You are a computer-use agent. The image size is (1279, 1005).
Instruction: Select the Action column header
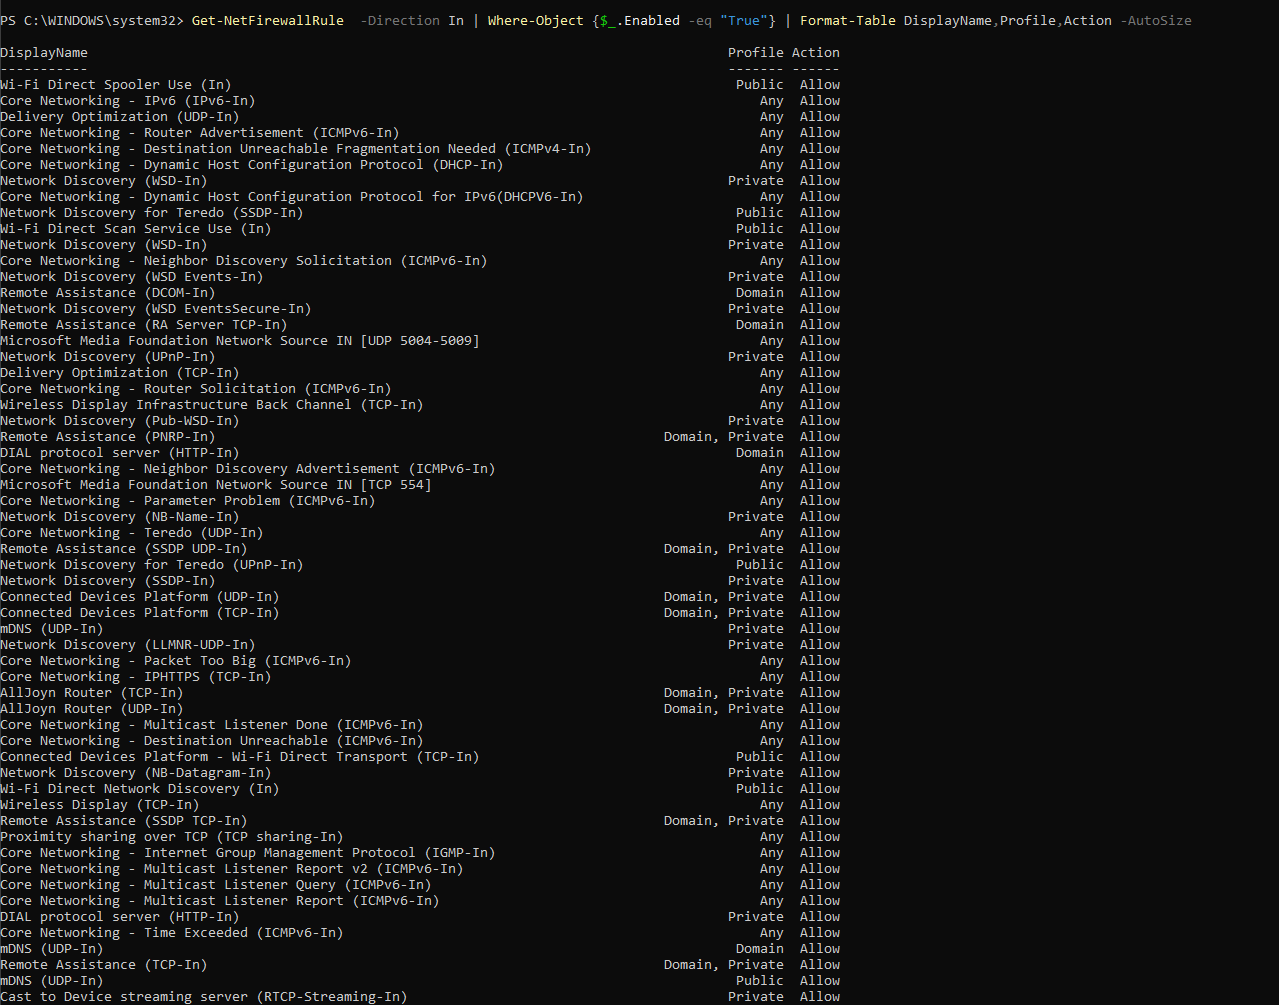(x=815, y=52)
